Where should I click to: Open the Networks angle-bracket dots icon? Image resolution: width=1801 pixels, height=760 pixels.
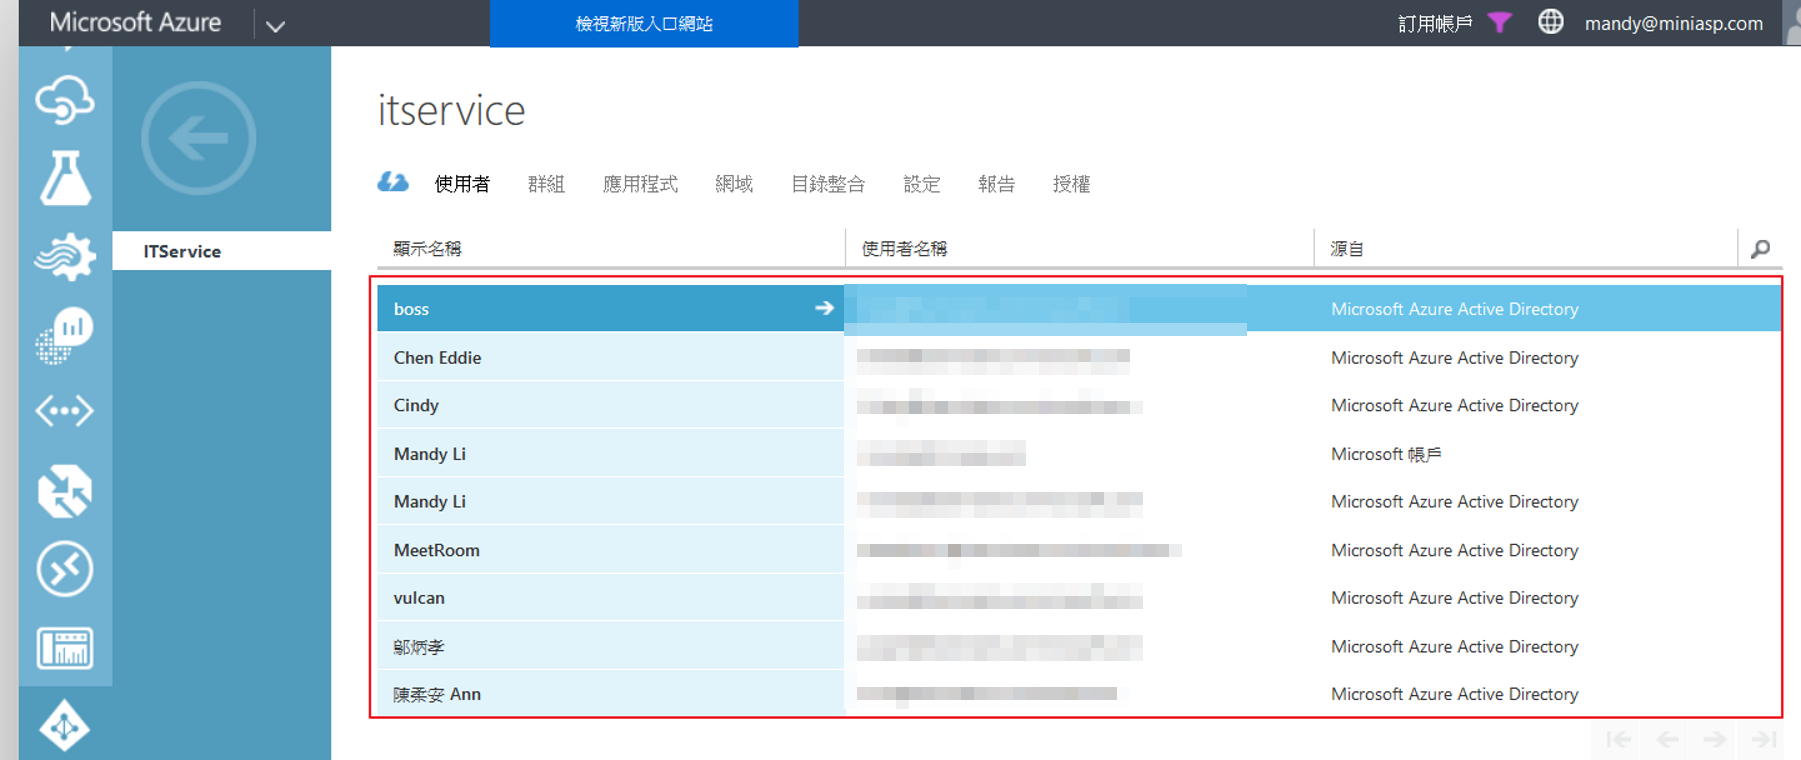[65, 411]
